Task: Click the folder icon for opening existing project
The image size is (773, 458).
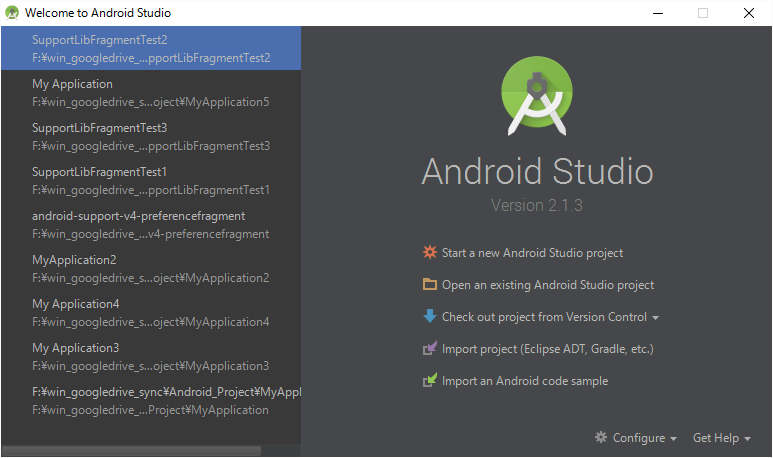Action: tap(430, 285)
